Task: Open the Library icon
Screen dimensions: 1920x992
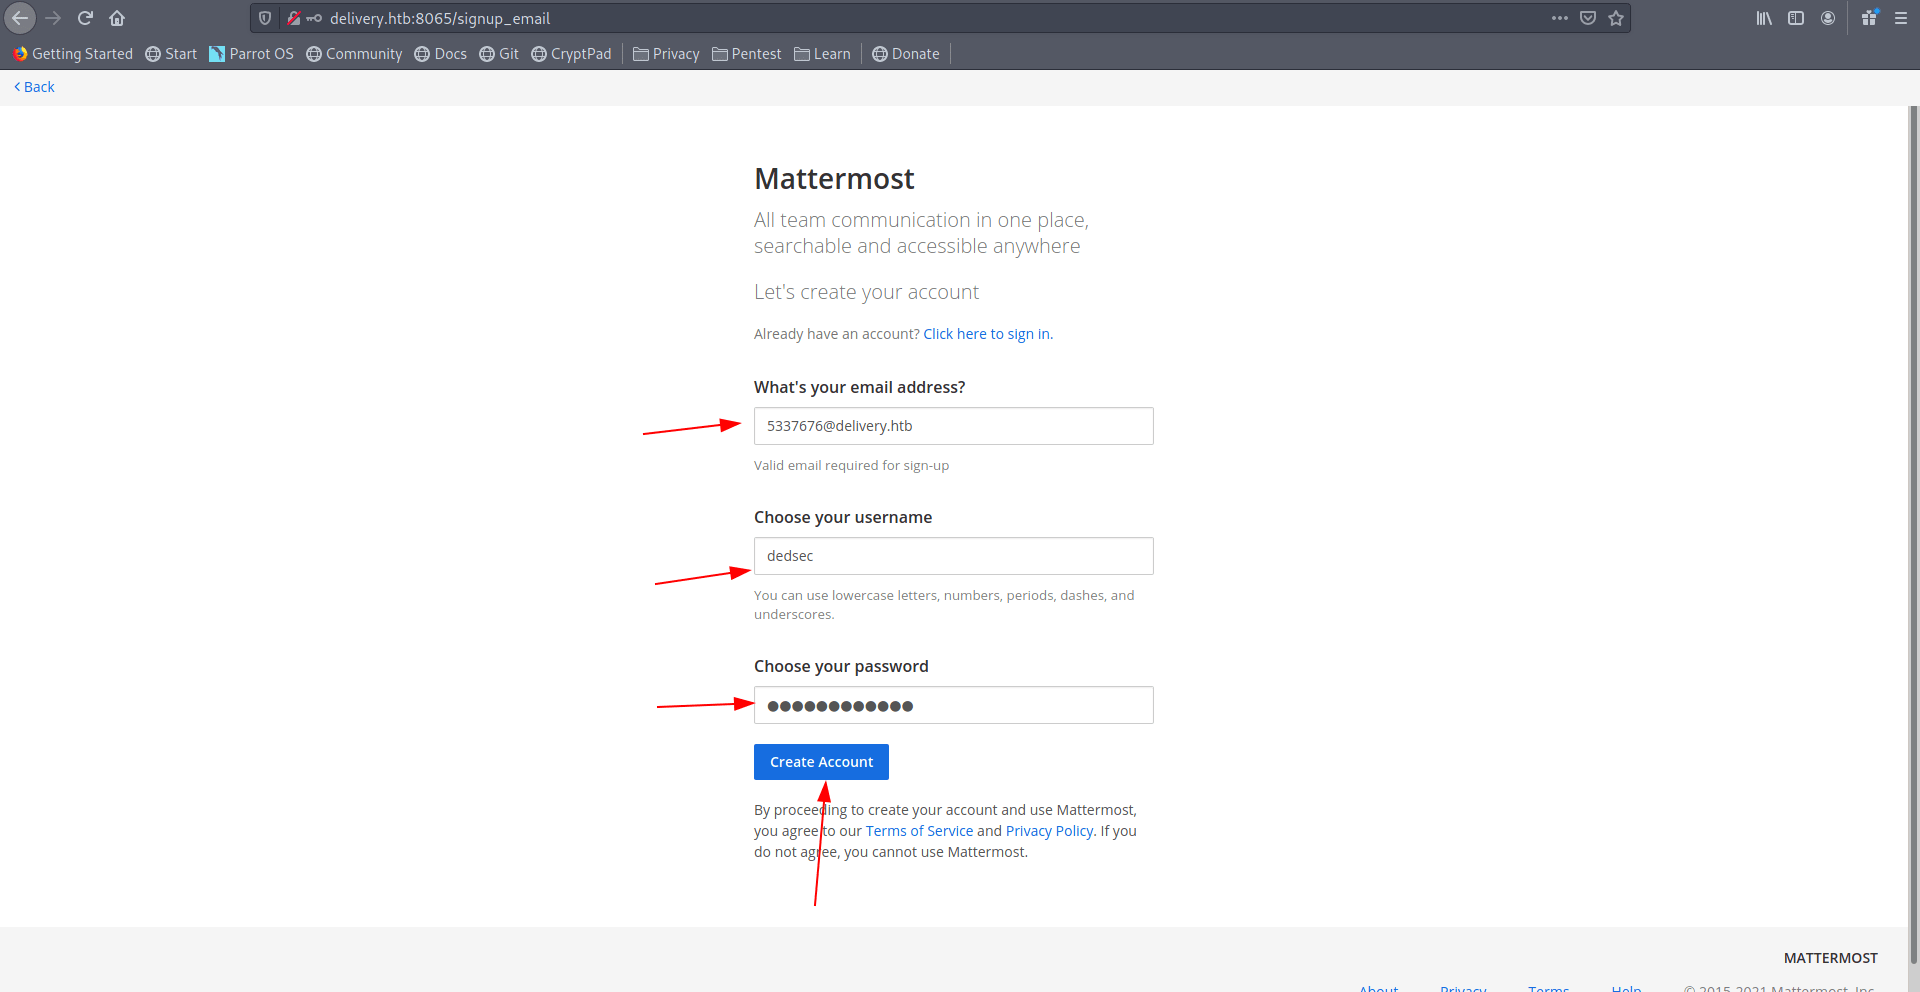Action: (x=1764, y=18)
